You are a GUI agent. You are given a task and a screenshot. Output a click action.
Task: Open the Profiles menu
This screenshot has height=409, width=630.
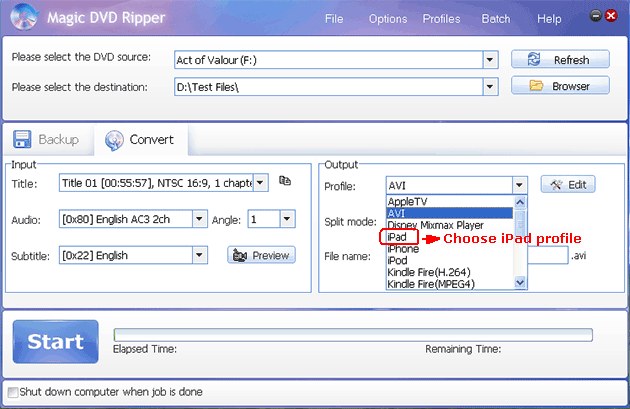(x=441, y=19)
